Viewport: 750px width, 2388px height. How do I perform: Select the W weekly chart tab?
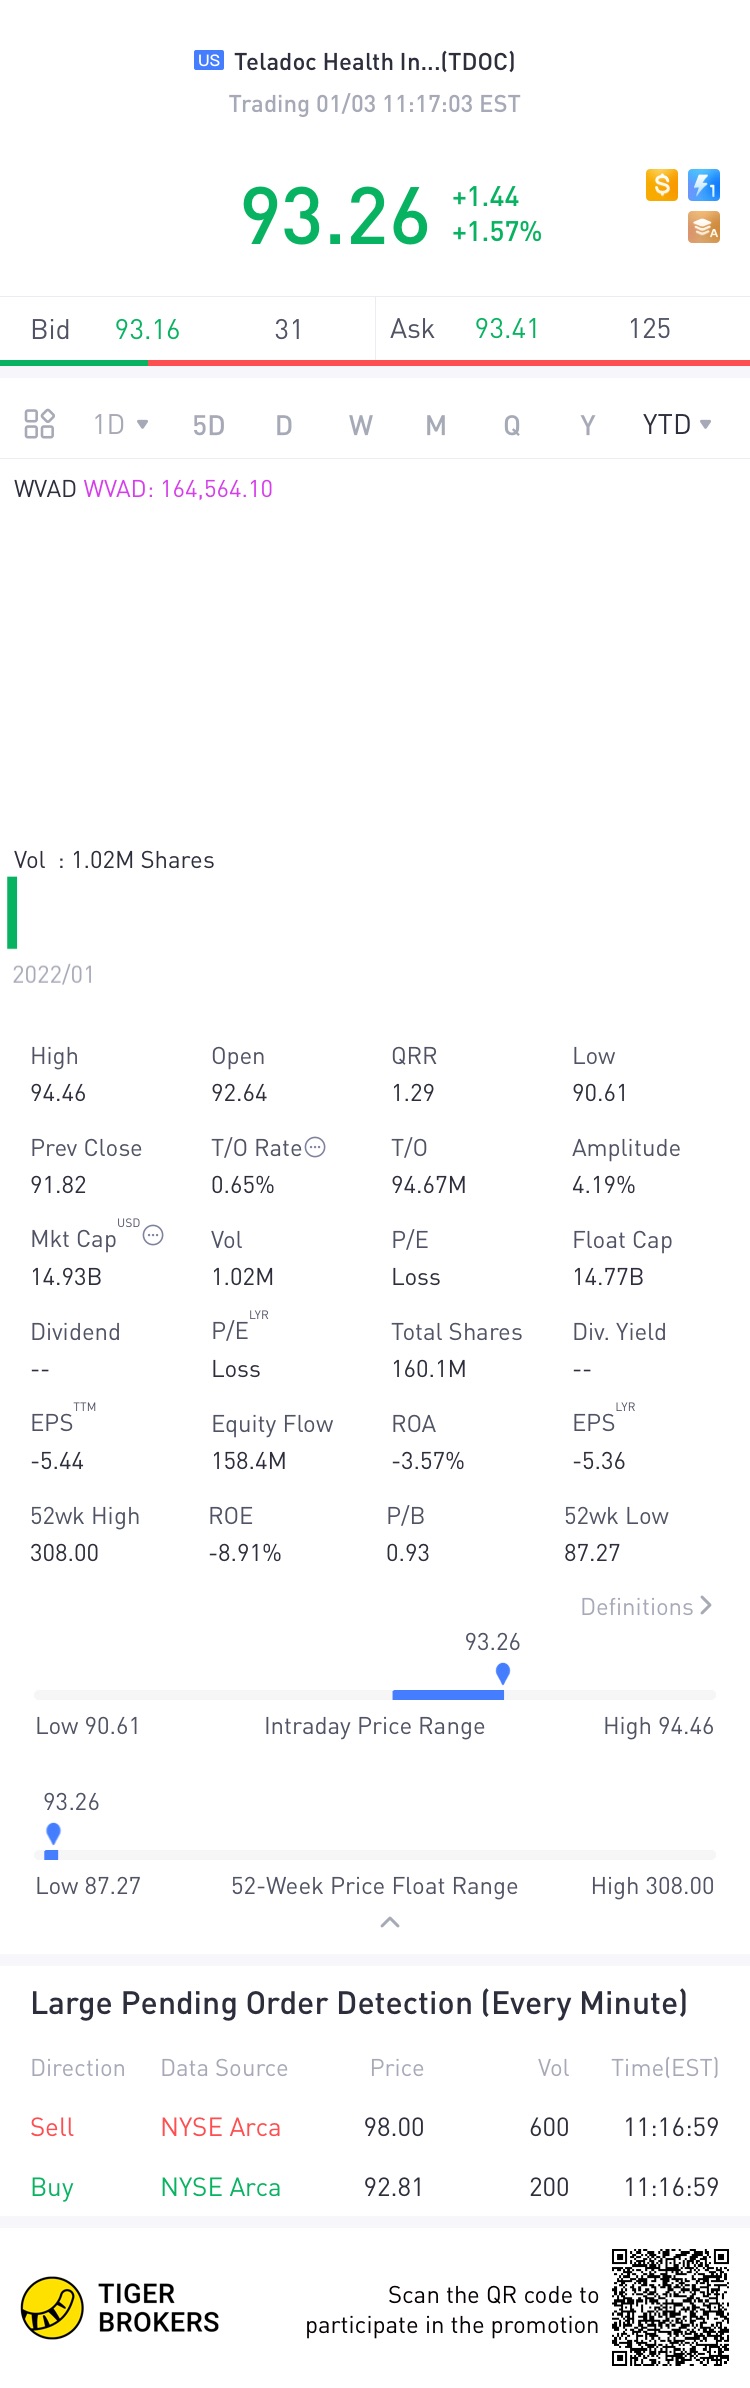click(360, 426)
